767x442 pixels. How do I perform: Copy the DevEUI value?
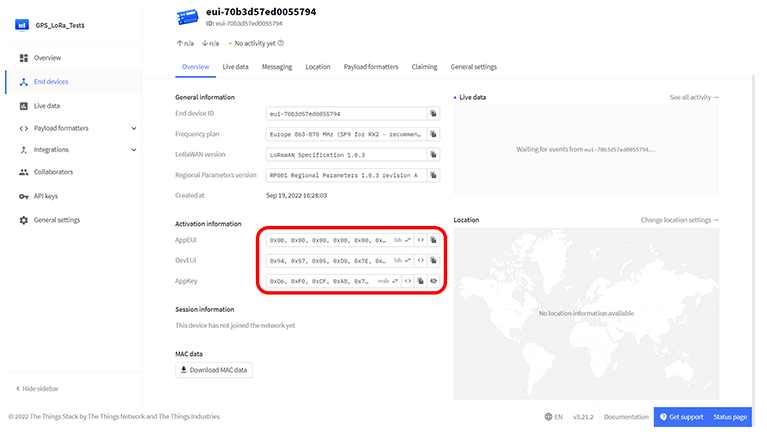pos(434,261)
